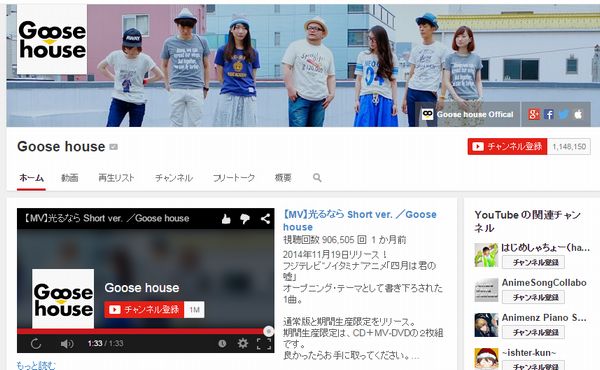
Task: Toggle the Watch Later clock icon
Action: (x=222, y=343)
